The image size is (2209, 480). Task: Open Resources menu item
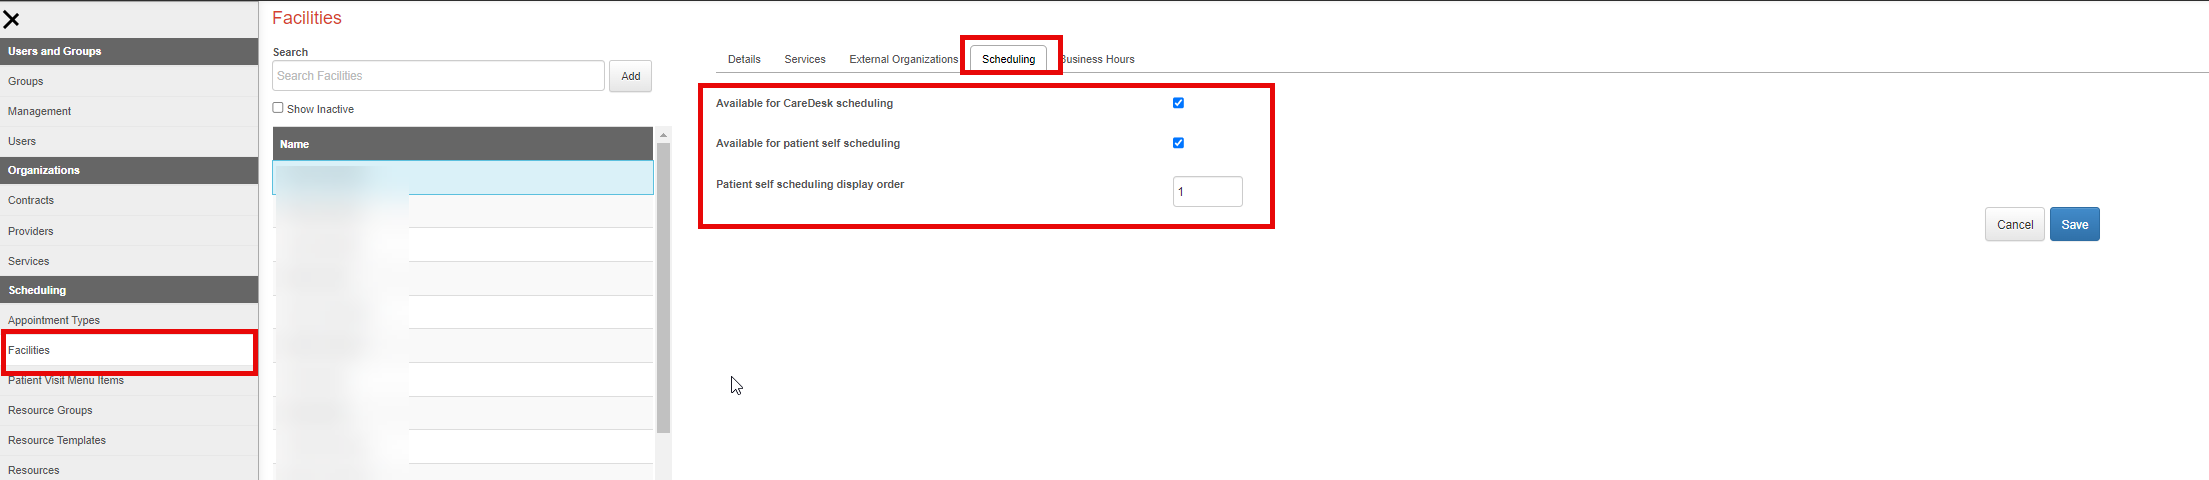(129, 470)
